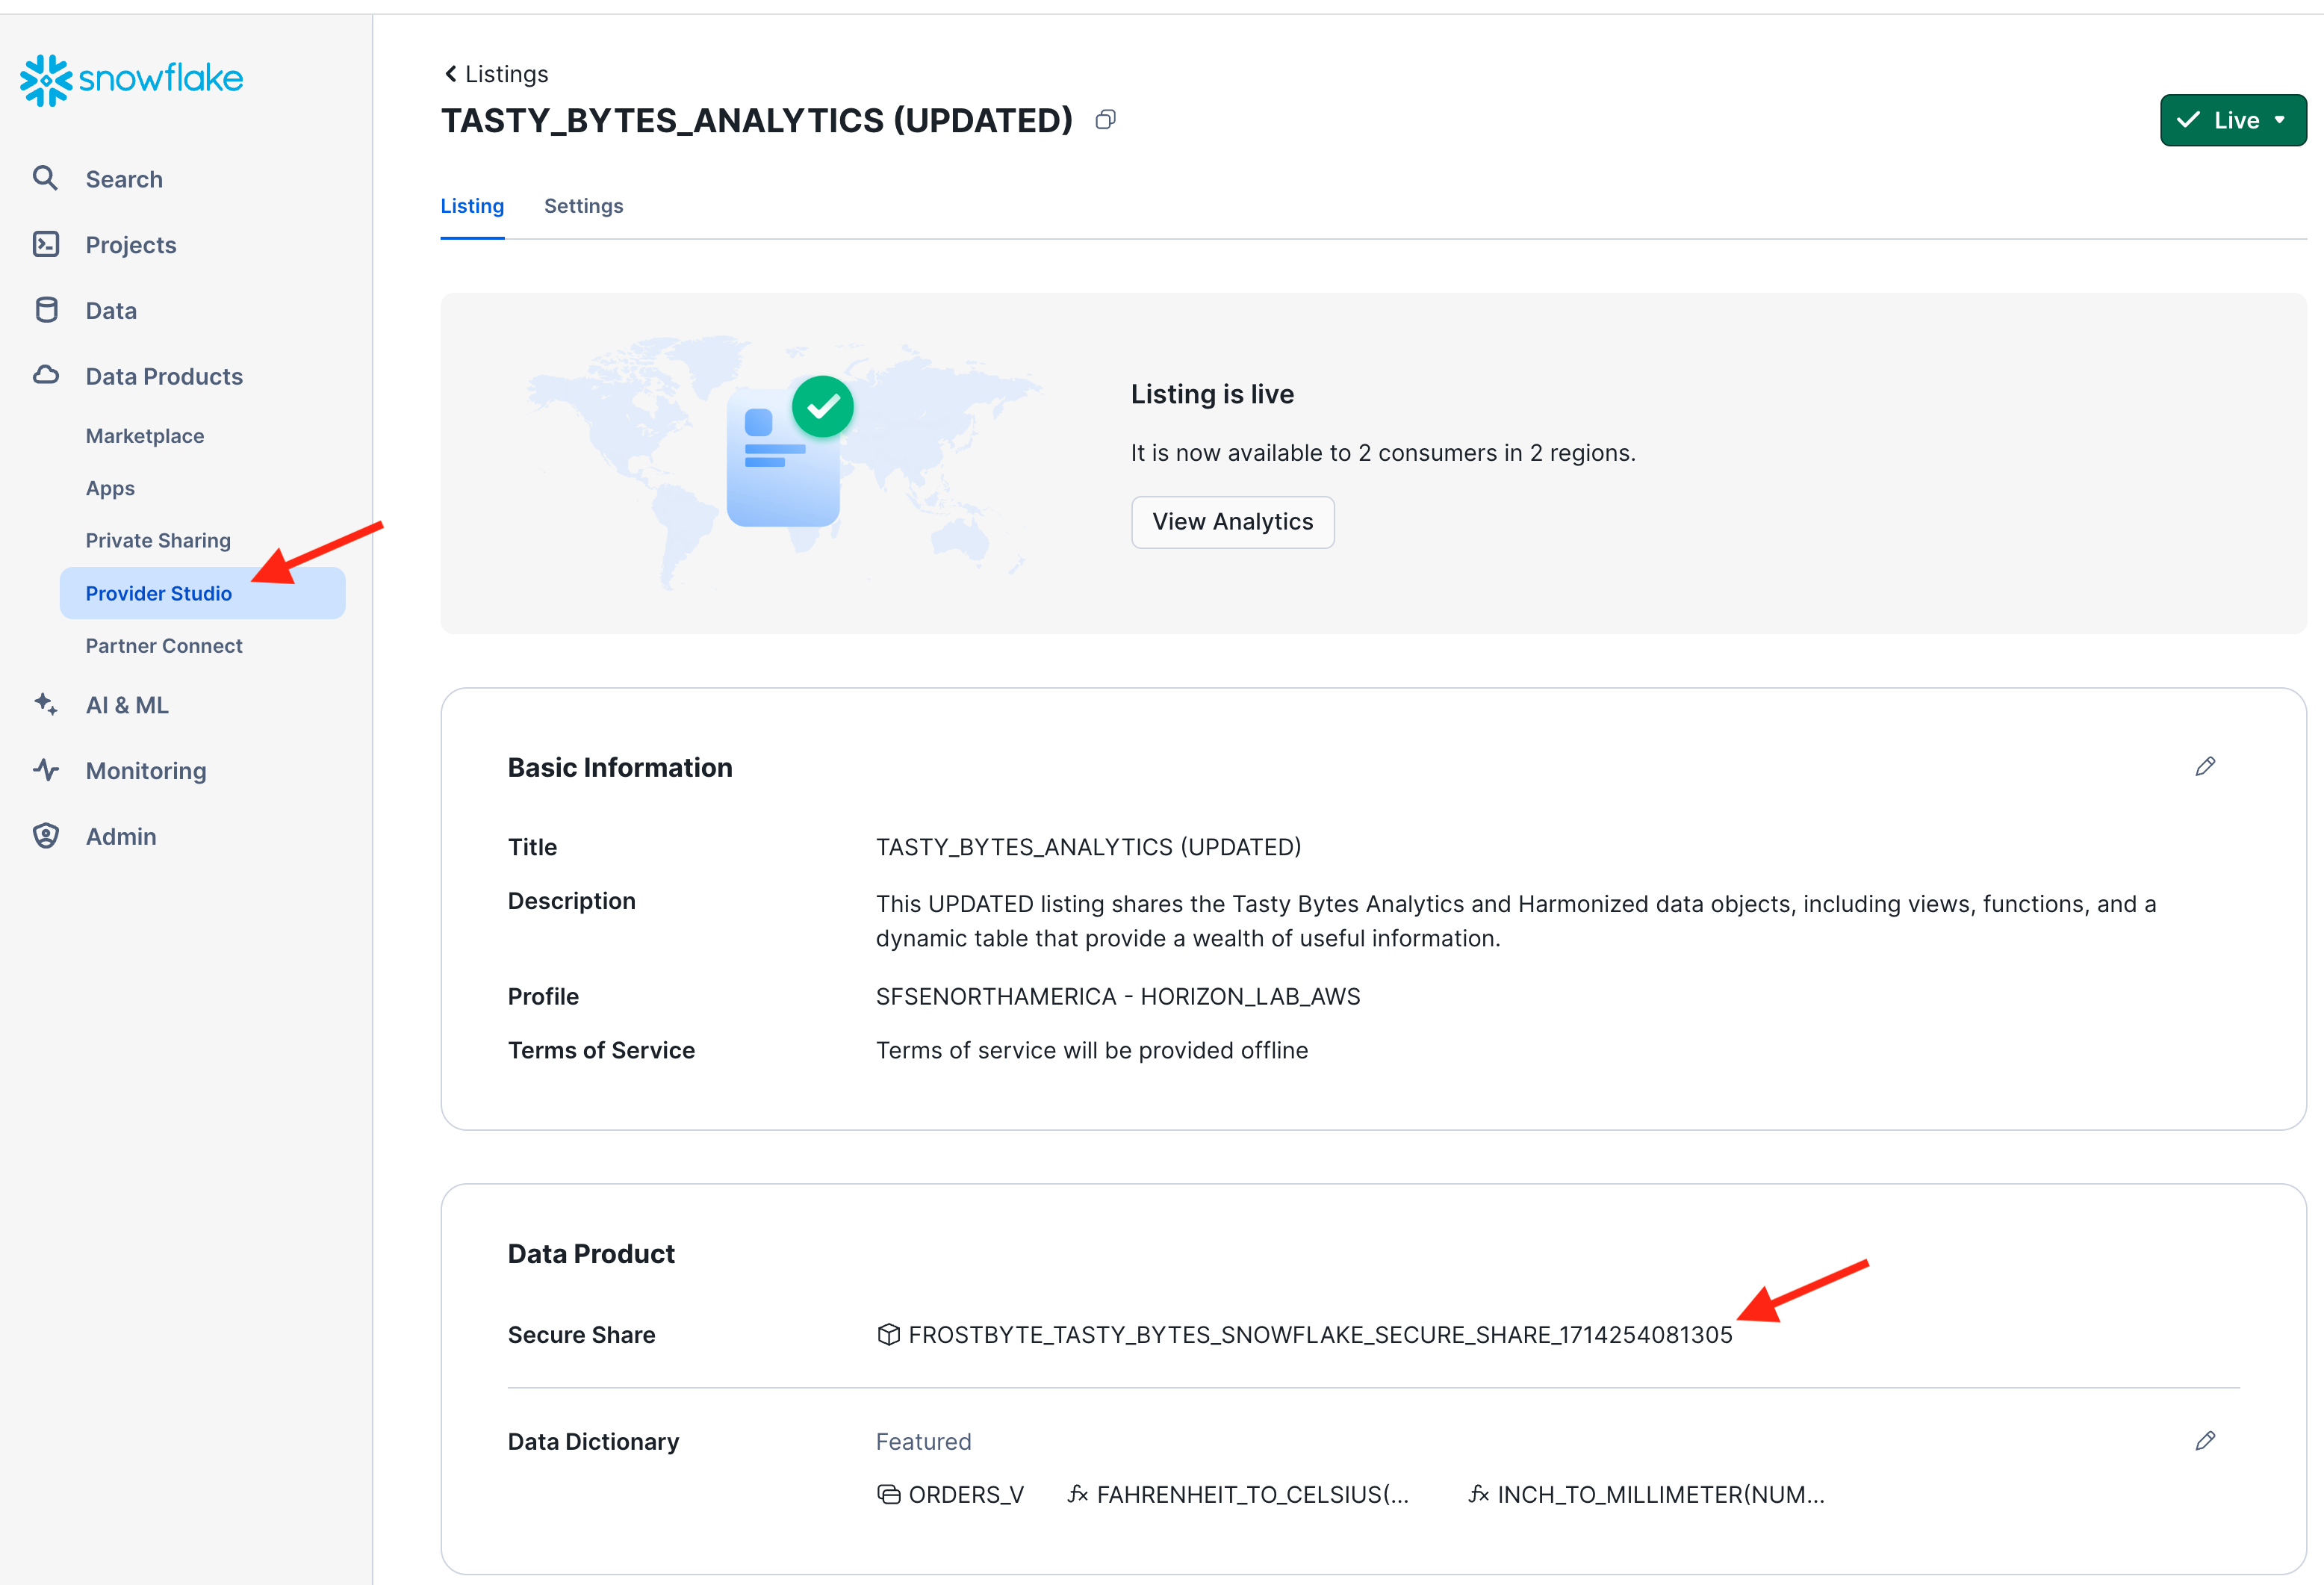Click the Data cylinder icon in sidebar

tap(46, 310)
